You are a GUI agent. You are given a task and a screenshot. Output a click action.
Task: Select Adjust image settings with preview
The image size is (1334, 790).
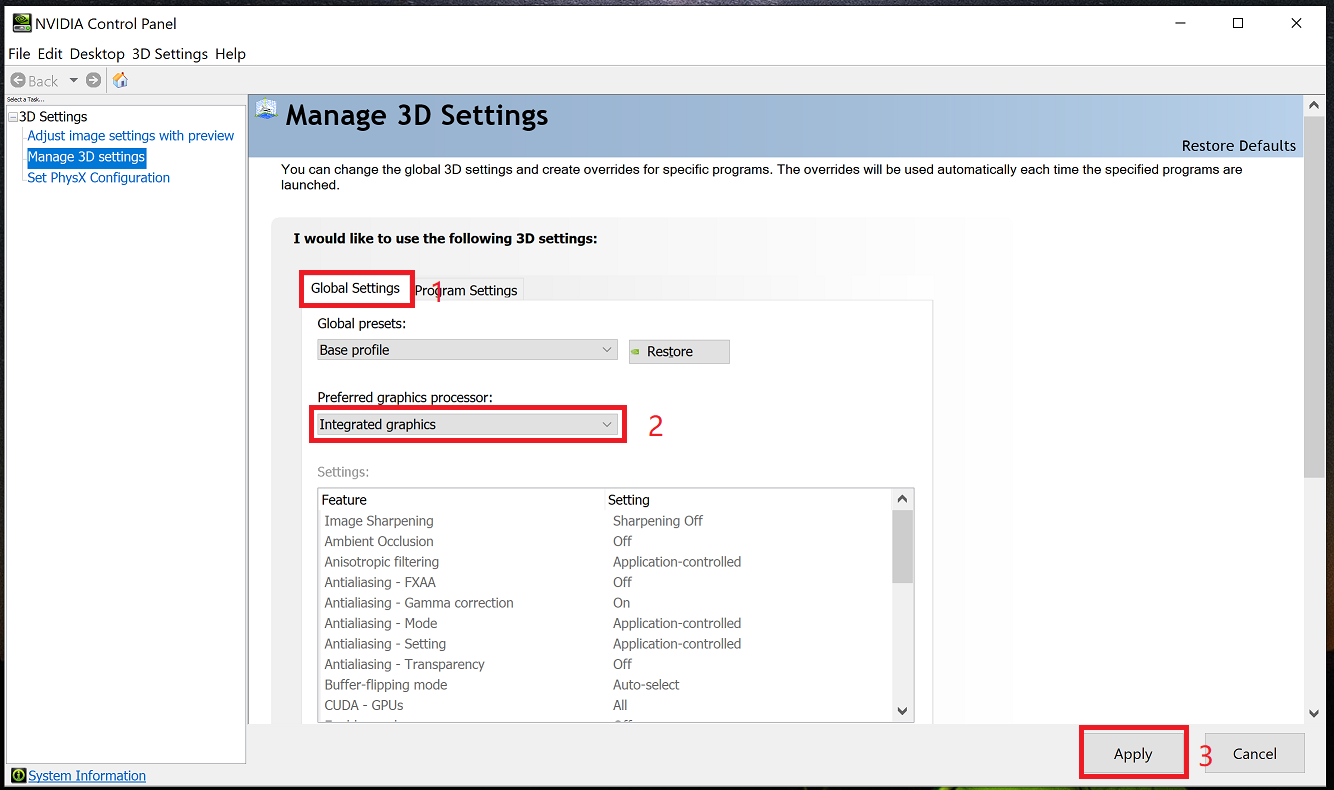tap(130, 136)
